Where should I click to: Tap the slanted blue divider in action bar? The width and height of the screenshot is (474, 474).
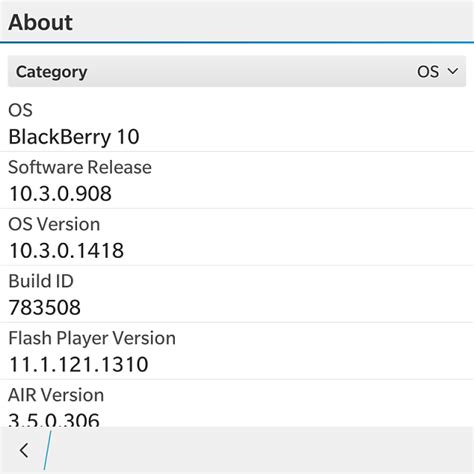pos(47,450)
